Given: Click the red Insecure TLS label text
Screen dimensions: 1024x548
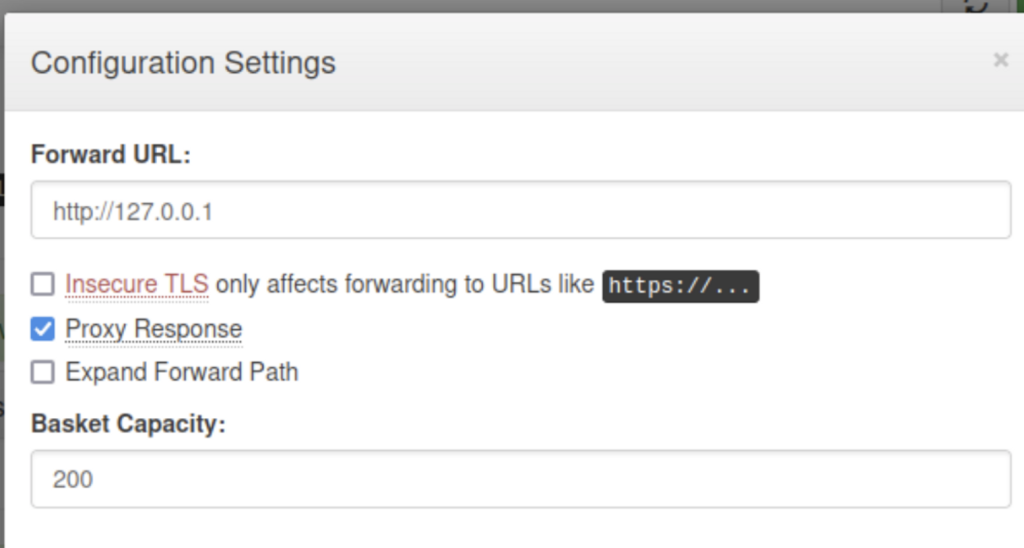Looking at the screenshot, I should point(137,285).
